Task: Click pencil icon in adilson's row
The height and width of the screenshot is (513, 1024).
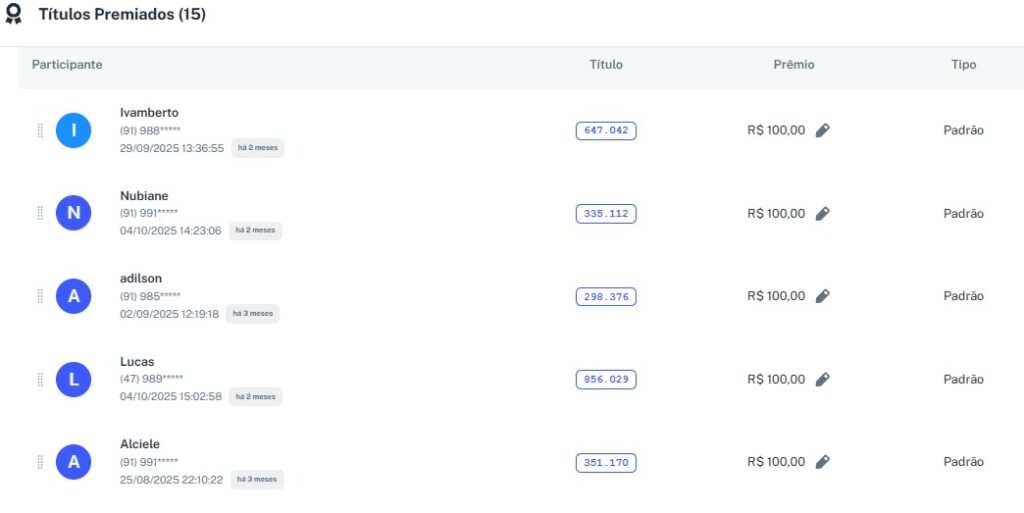Action: pyautogui.click(x=822, y=296)
